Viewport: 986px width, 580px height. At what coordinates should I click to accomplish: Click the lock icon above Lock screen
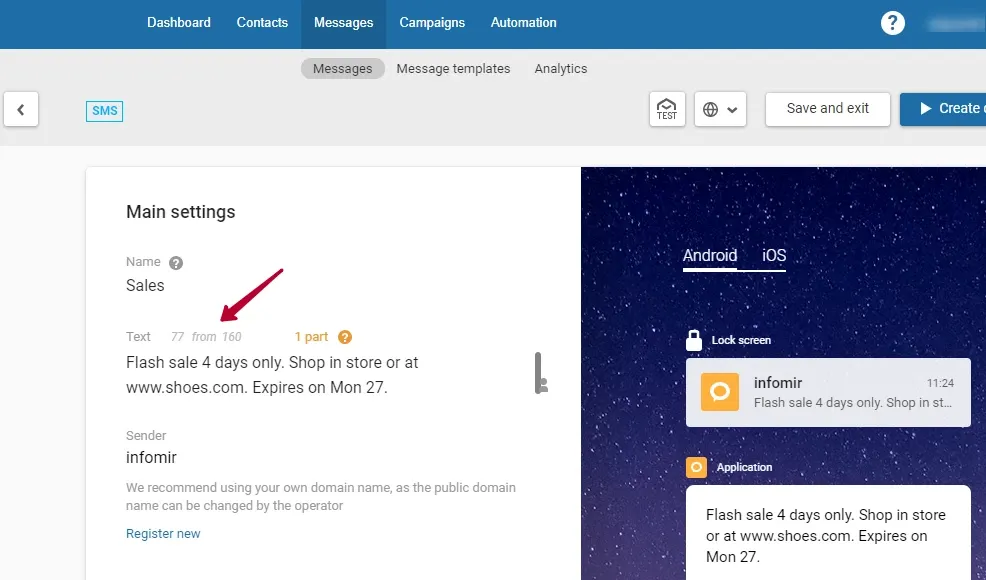[x=694, y=341]
